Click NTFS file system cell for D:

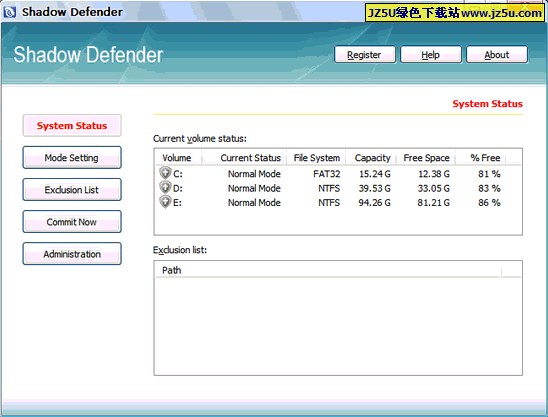pyautogui.click(x=329, y=188)
